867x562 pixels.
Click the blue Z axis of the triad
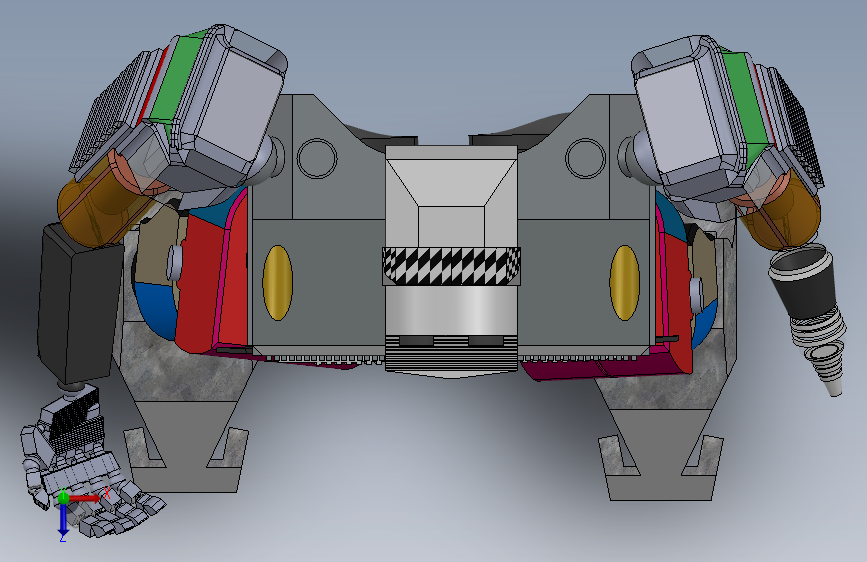[63, 520]
